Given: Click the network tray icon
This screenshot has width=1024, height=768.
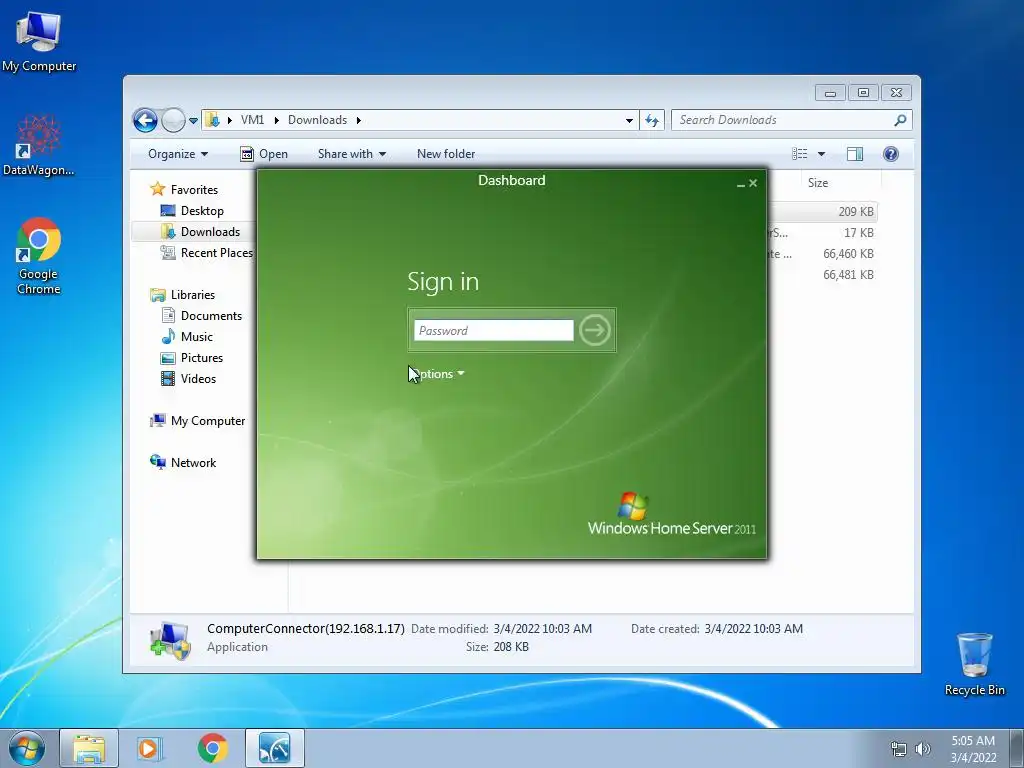Looking at the screenshot, I should tap(899, 749).
